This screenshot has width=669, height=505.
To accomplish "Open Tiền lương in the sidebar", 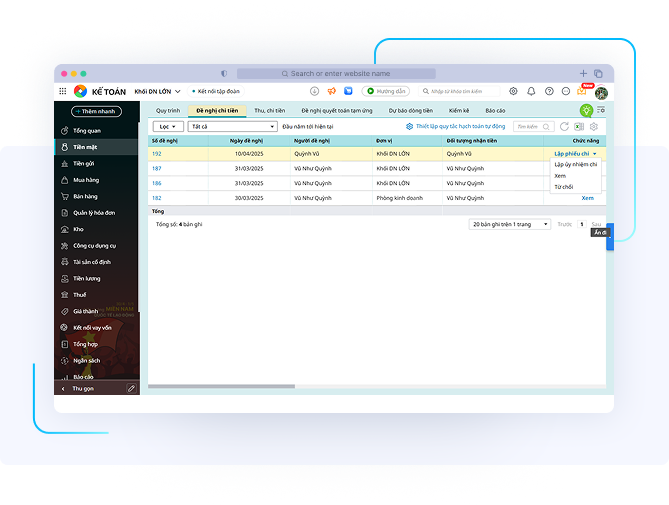I will tap(87, 278).
